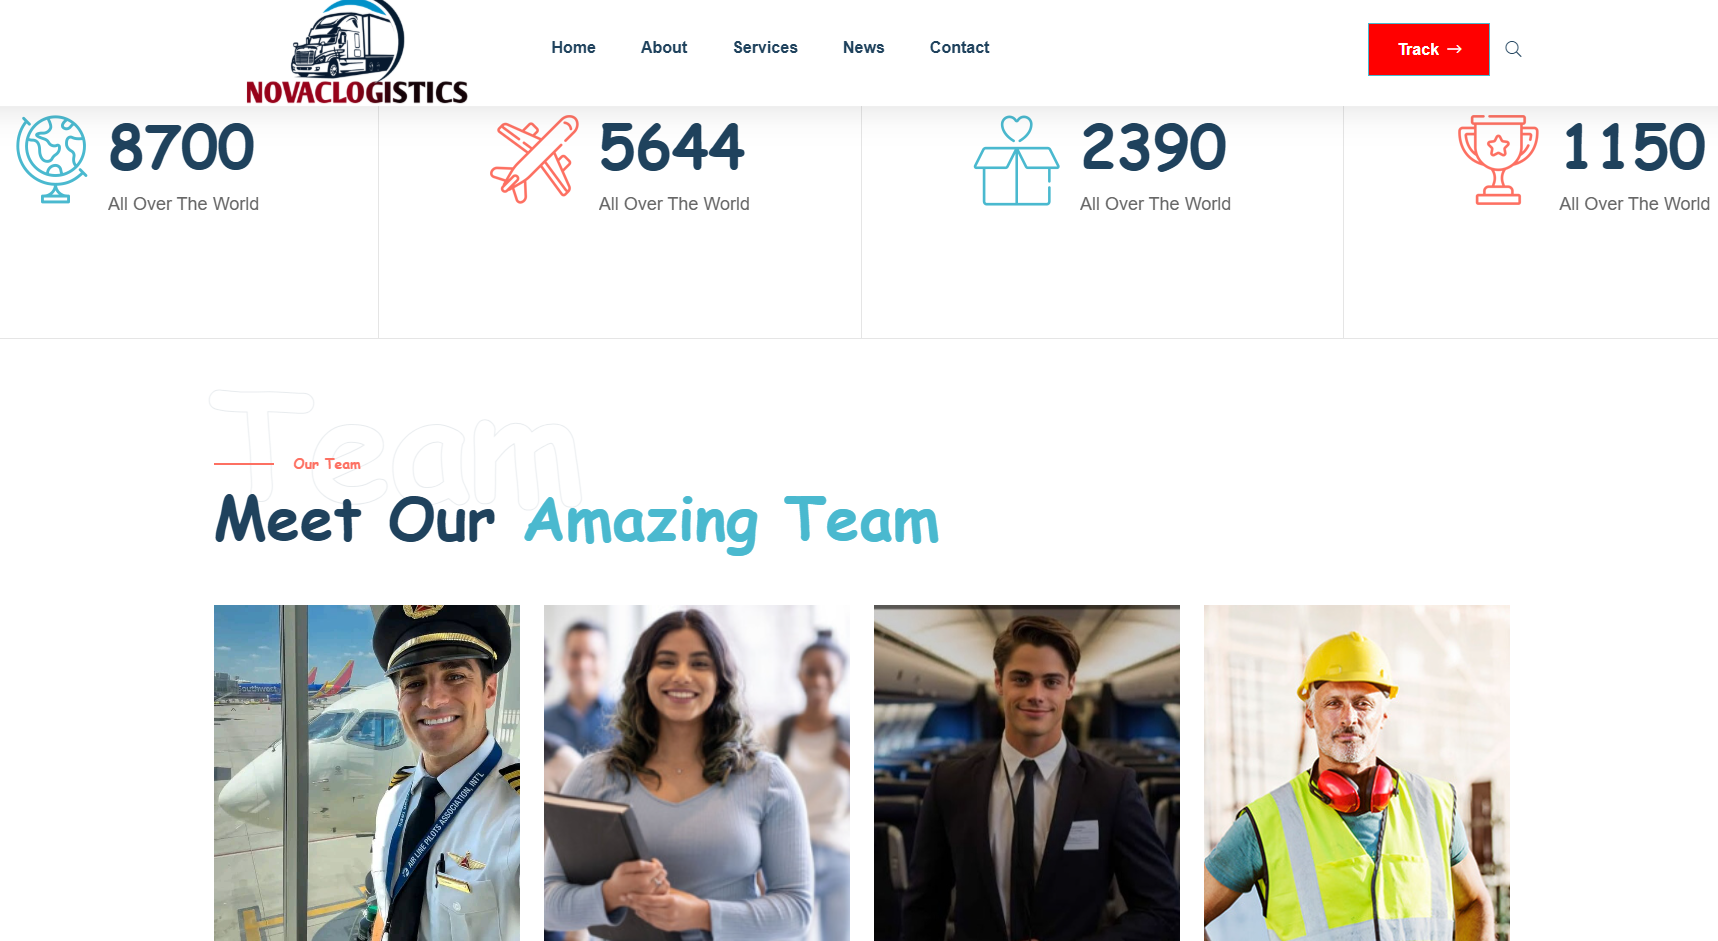The width and height of the screenshot is (1718, 941).
Task: Click the globe icon beside 8700
Action: [x=52, y=159]
